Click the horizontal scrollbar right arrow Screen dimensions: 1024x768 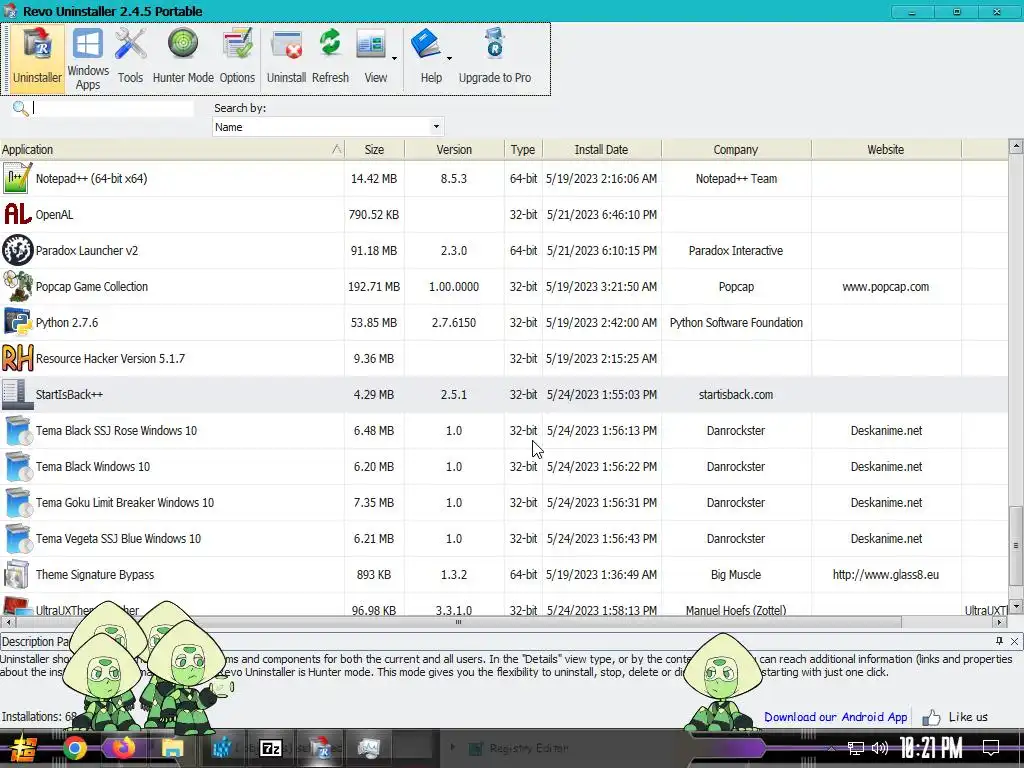pos(999,622)
